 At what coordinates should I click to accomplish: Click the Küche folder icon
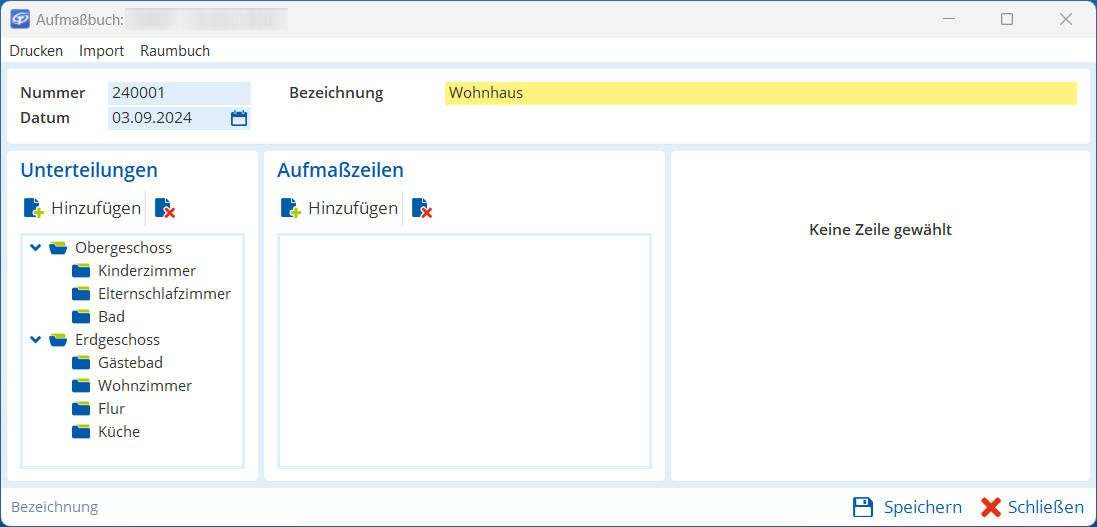click(81, 432)
